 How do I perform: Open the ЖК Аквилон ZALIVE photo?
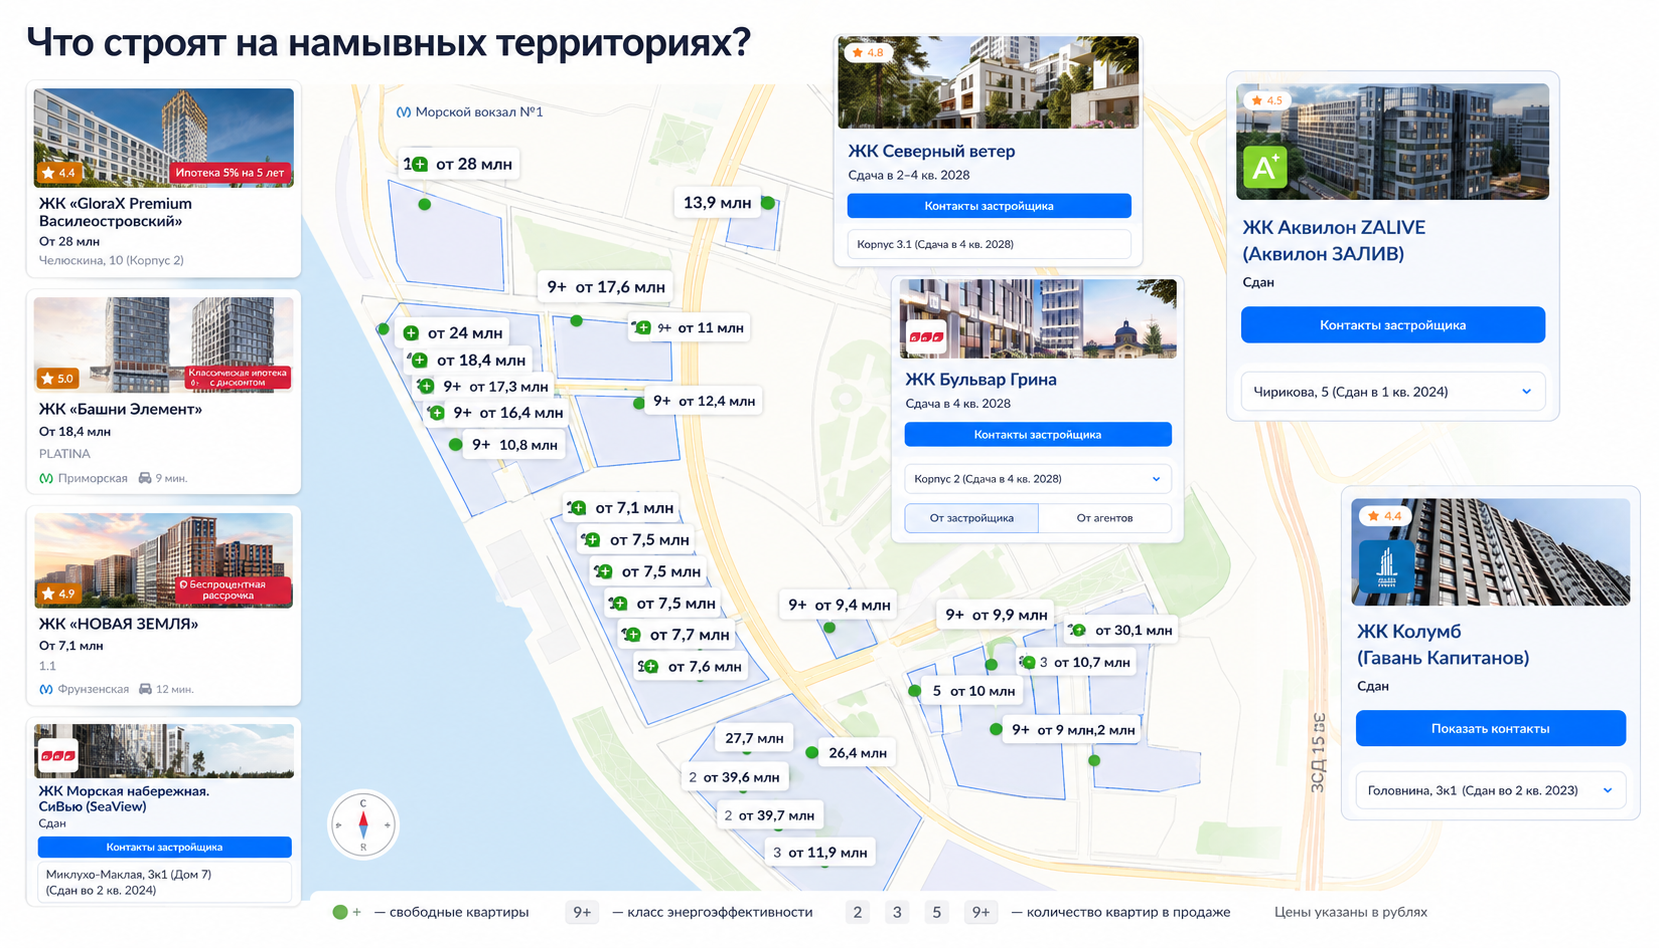1393,142
